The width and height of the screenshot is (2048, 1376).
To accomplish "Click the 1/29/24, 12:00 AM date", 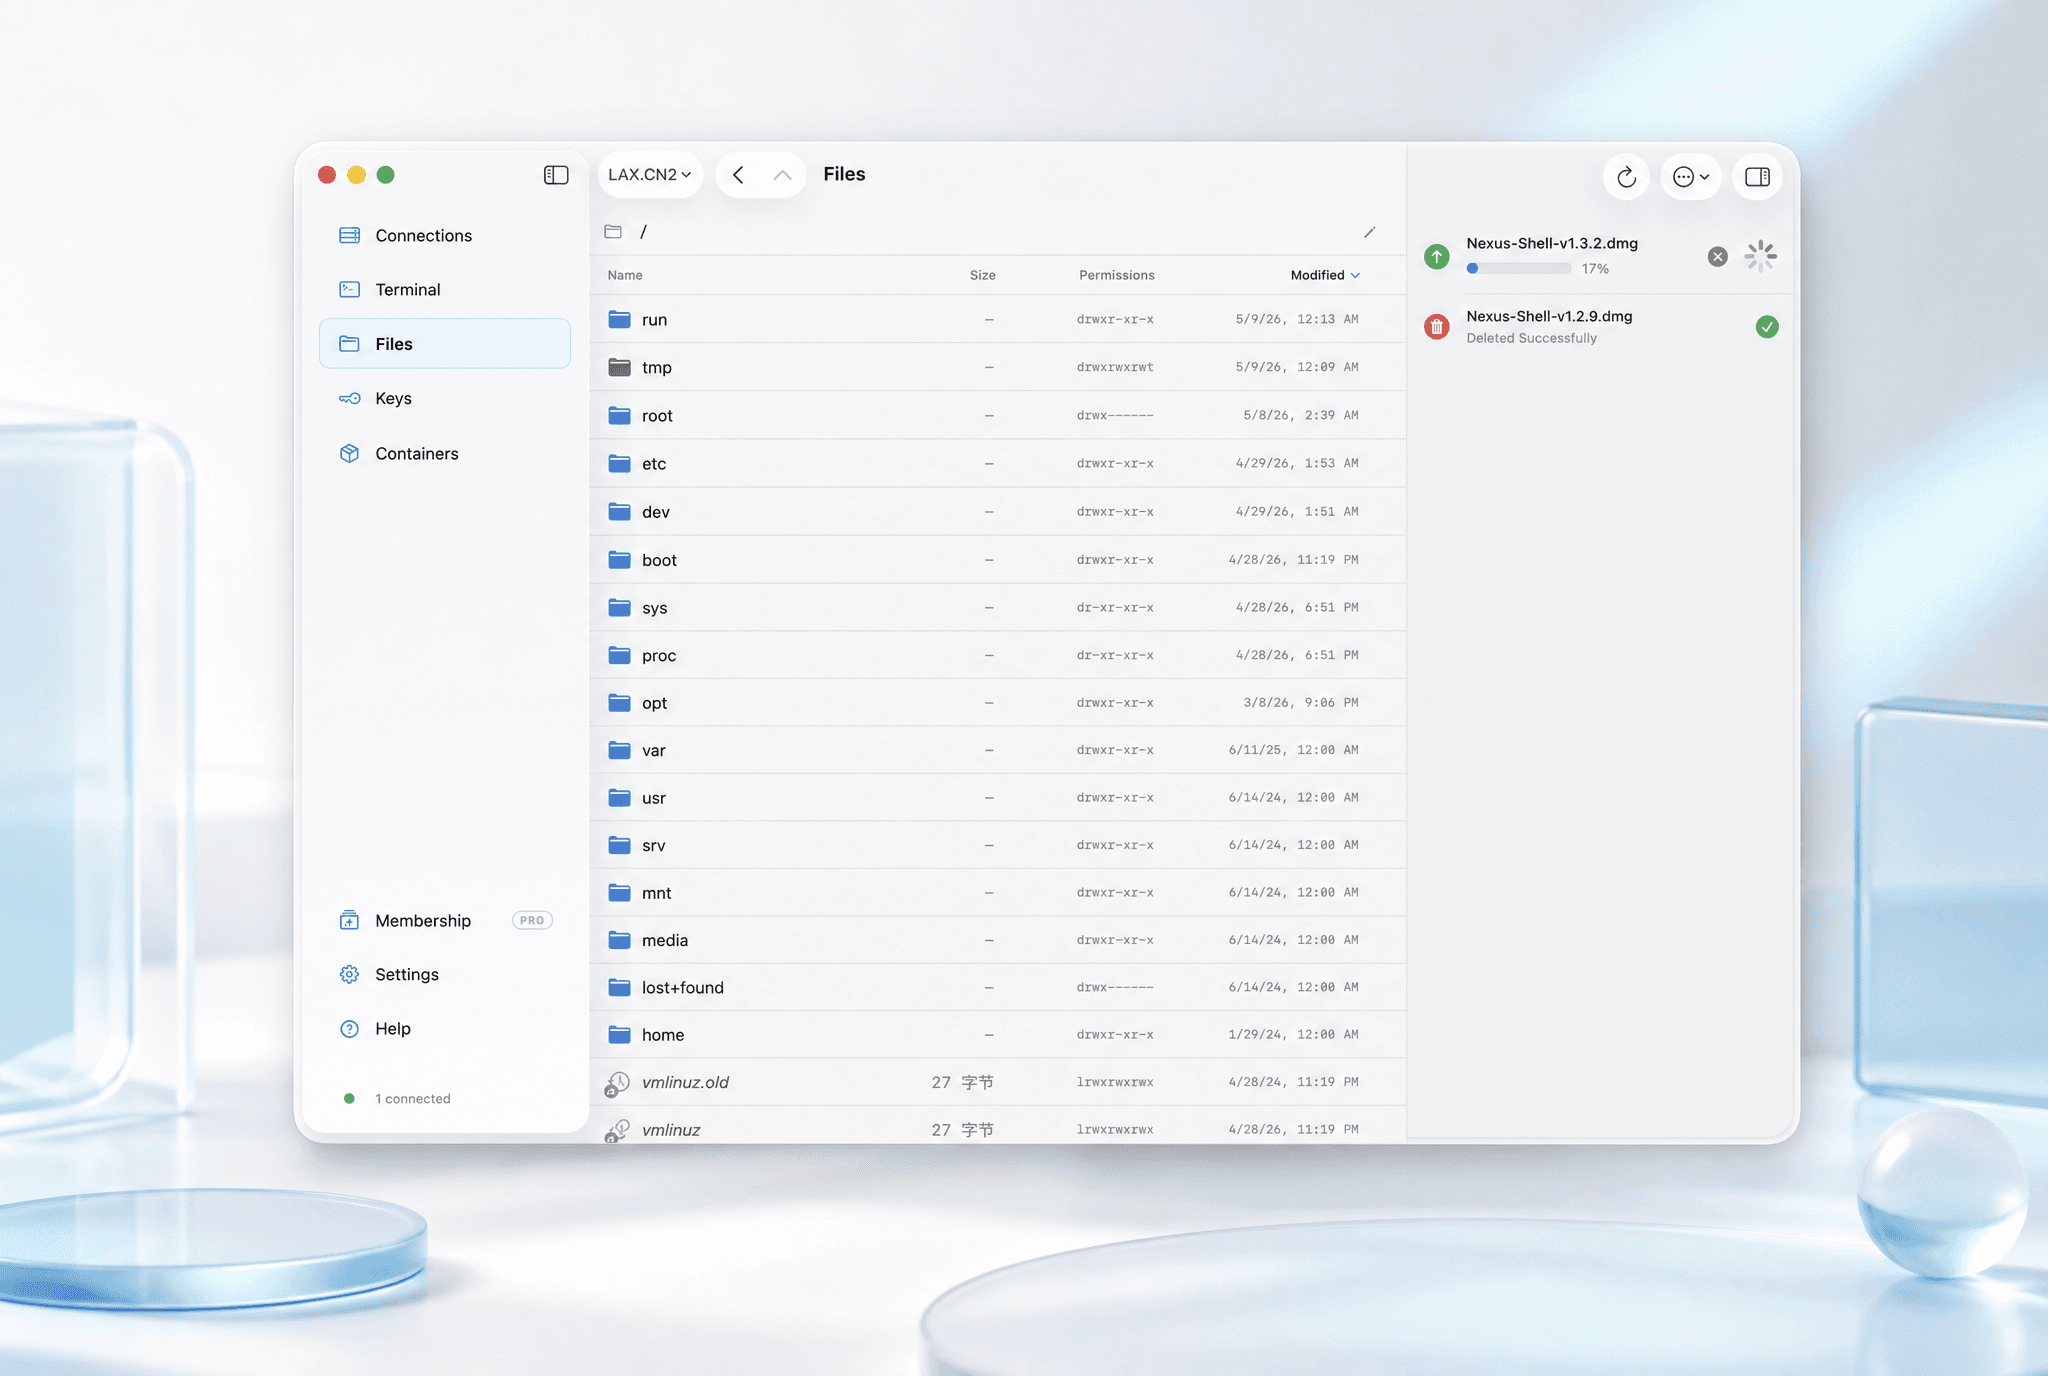I will [1293, 1034].
